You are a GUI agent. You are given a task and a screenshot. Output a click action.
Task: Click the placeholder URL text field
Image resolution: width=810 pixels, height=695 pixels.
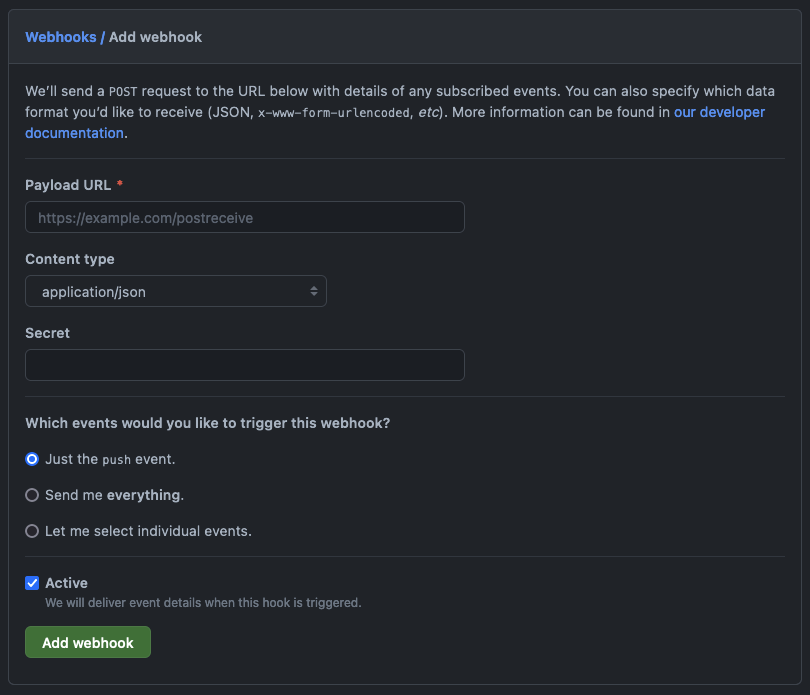[244, 217]
